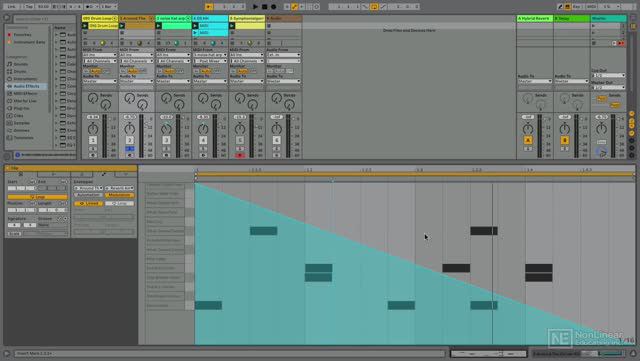640x361 pixels.
Task: Launch the second MIDI clip in track 4
Action: [195, 32]
